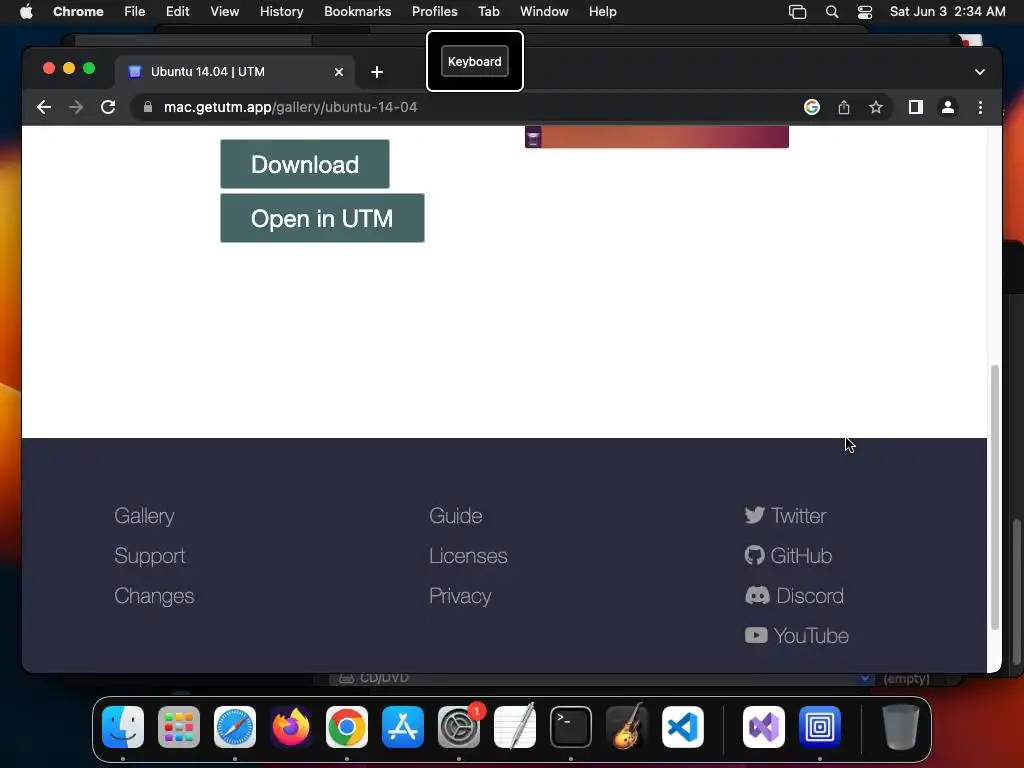Expand the tab search chevron
This screenshot has width=1024, height=768.
tap(980, 72)
